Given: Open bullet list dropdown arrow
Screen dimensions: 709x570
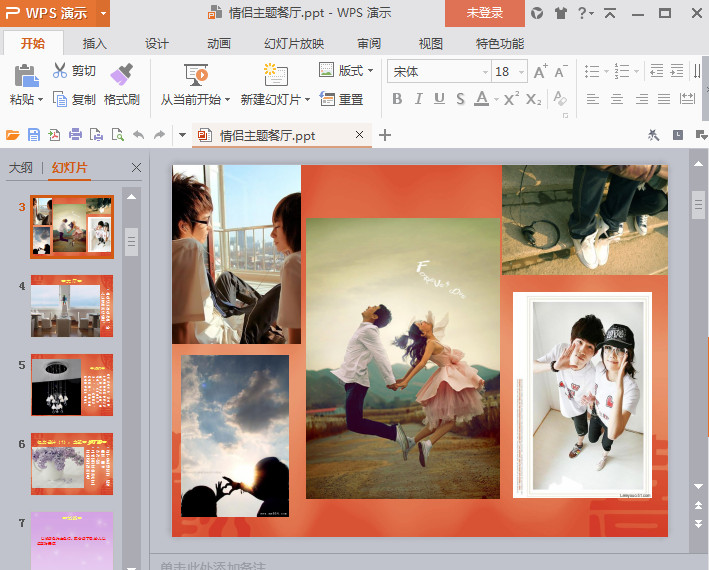Looking at the screenshot, I should tap(606, 71).
